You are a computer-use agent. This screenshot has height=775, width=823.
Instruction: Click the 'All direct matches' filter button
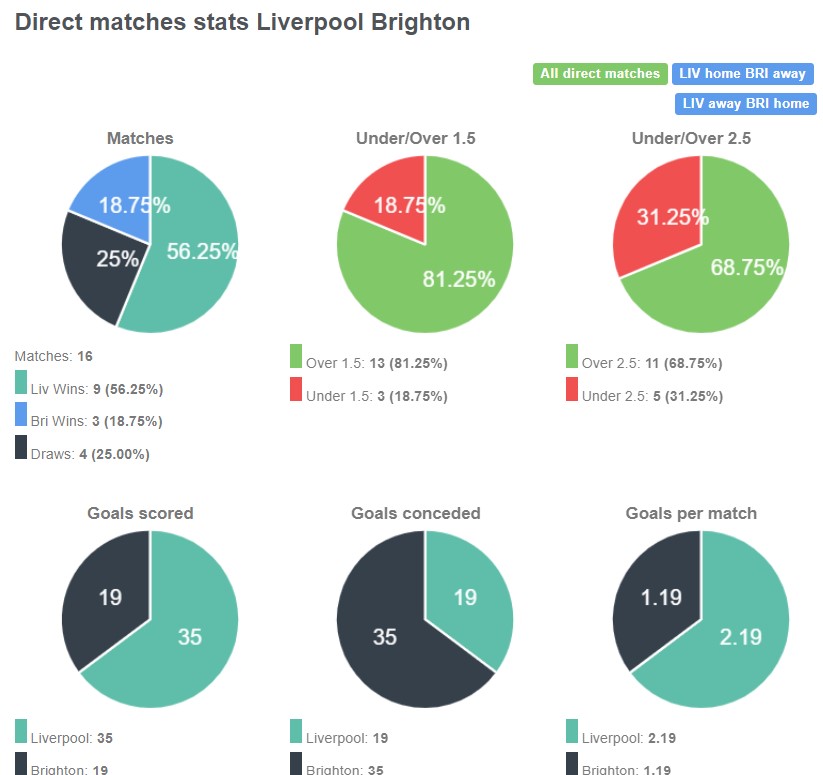tap(600, 73)
